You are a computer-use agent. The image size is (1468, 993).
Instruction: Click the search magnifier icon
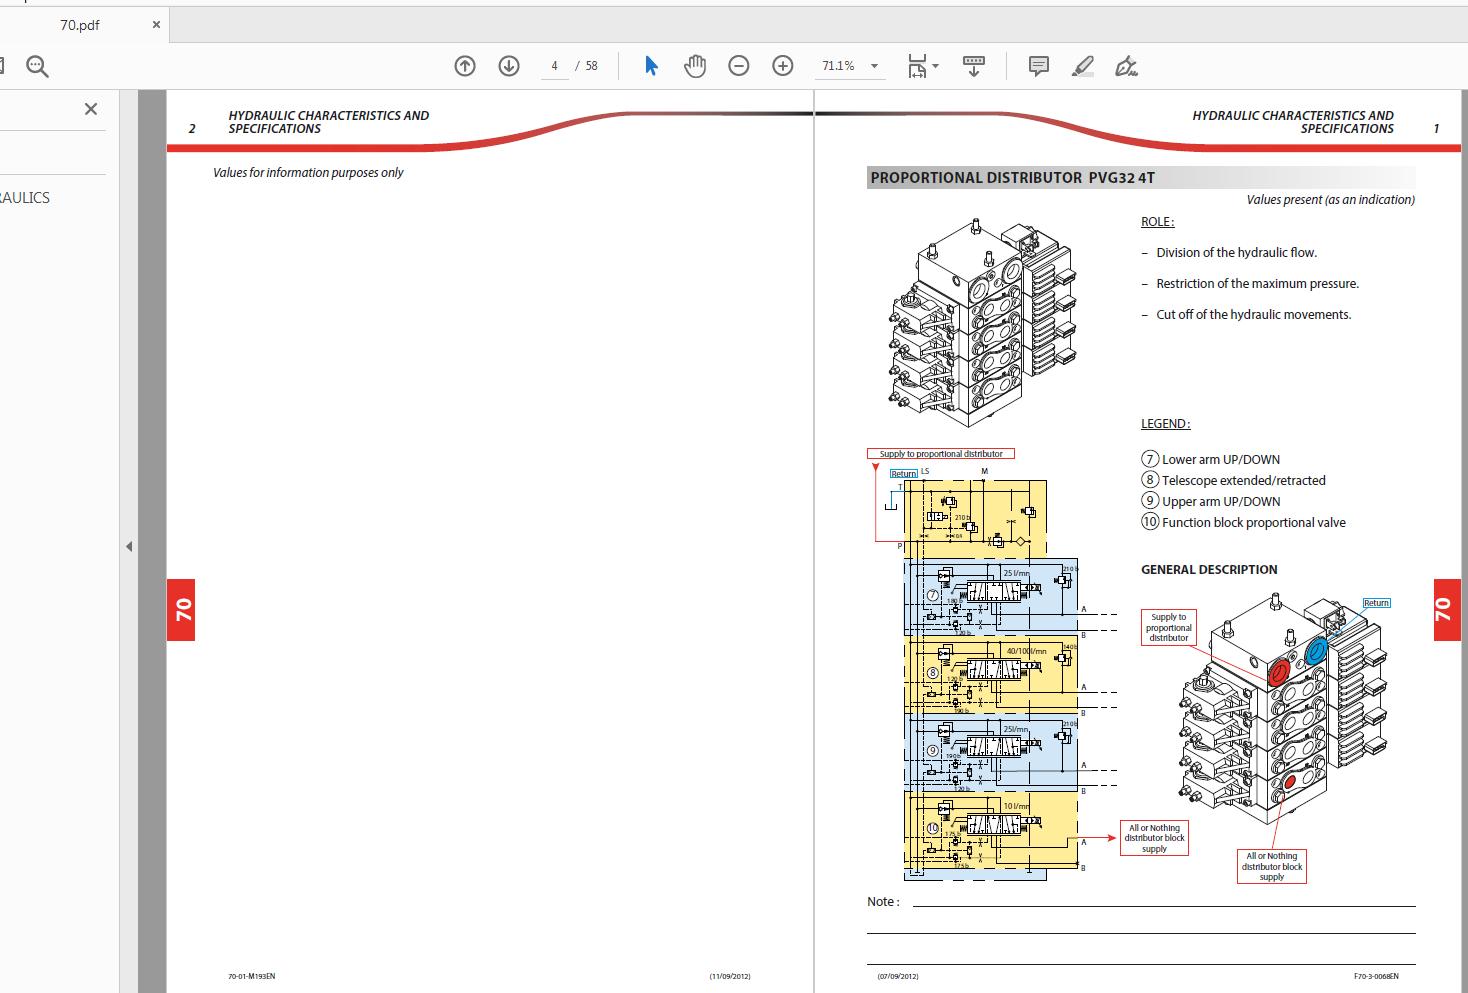pos(38,67)
